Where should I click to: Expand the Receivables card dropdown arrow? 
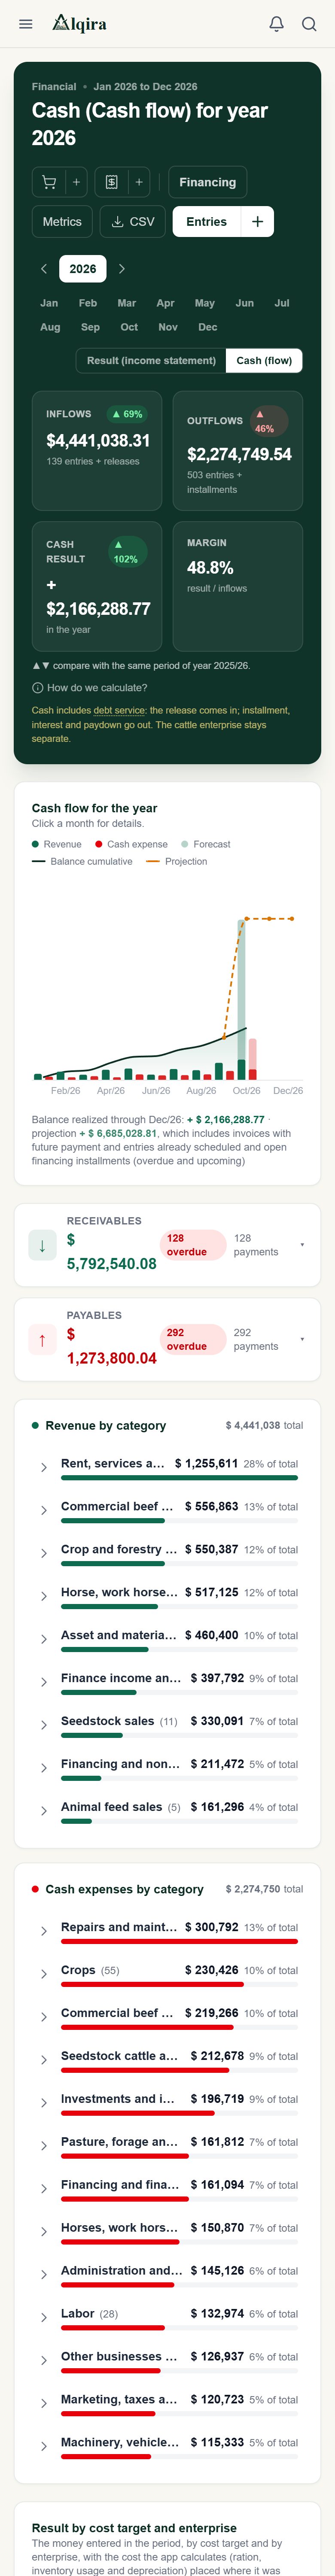(x=302, y=1245)
